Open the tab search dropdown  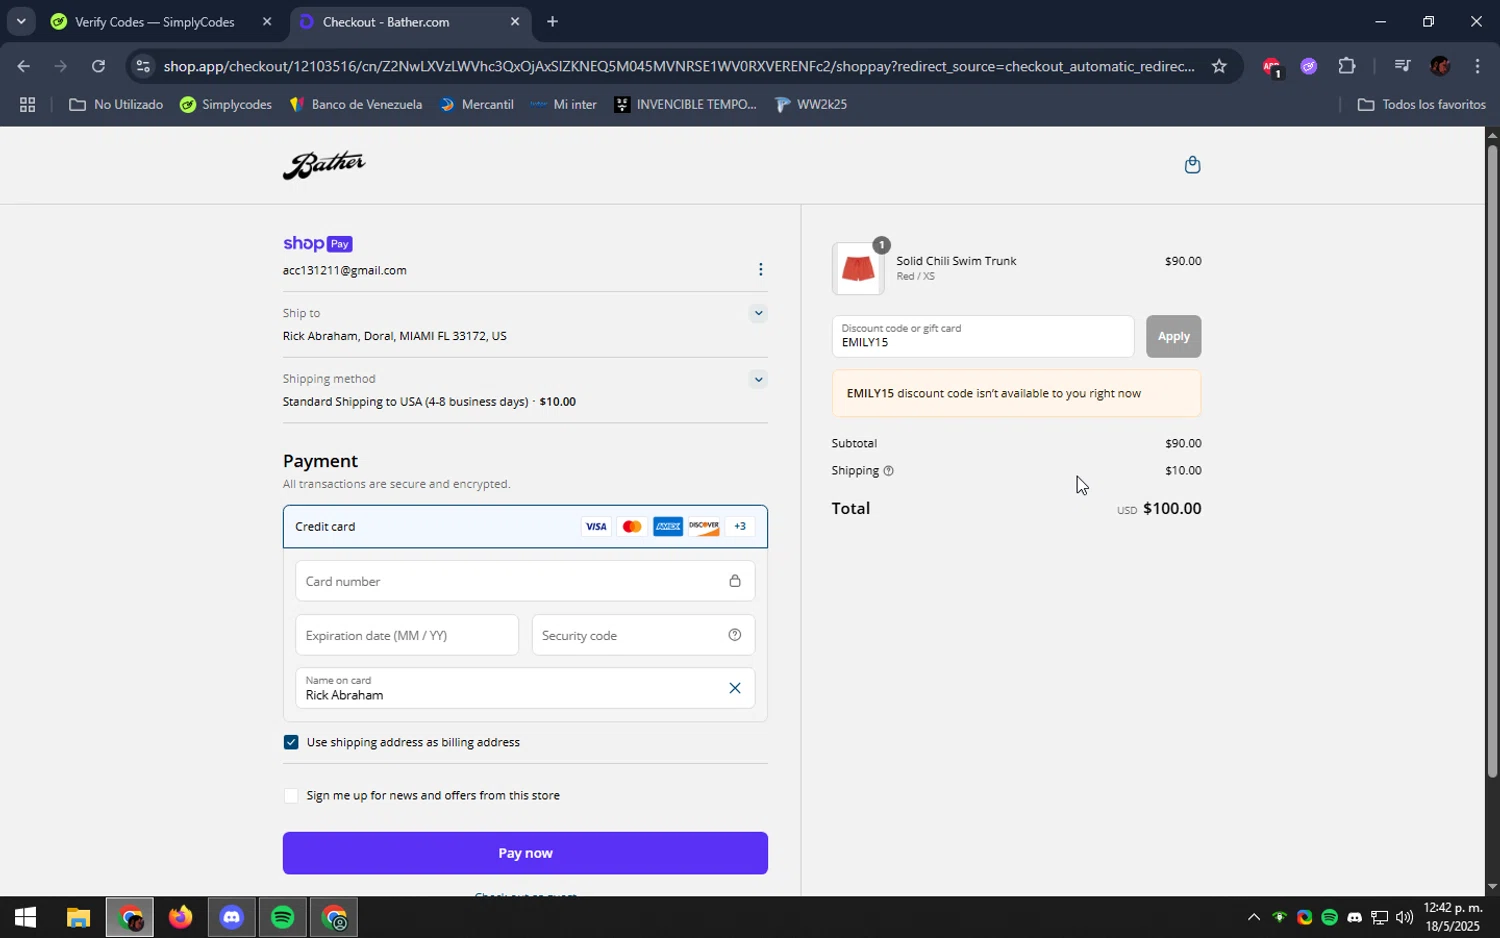point(20,22)
